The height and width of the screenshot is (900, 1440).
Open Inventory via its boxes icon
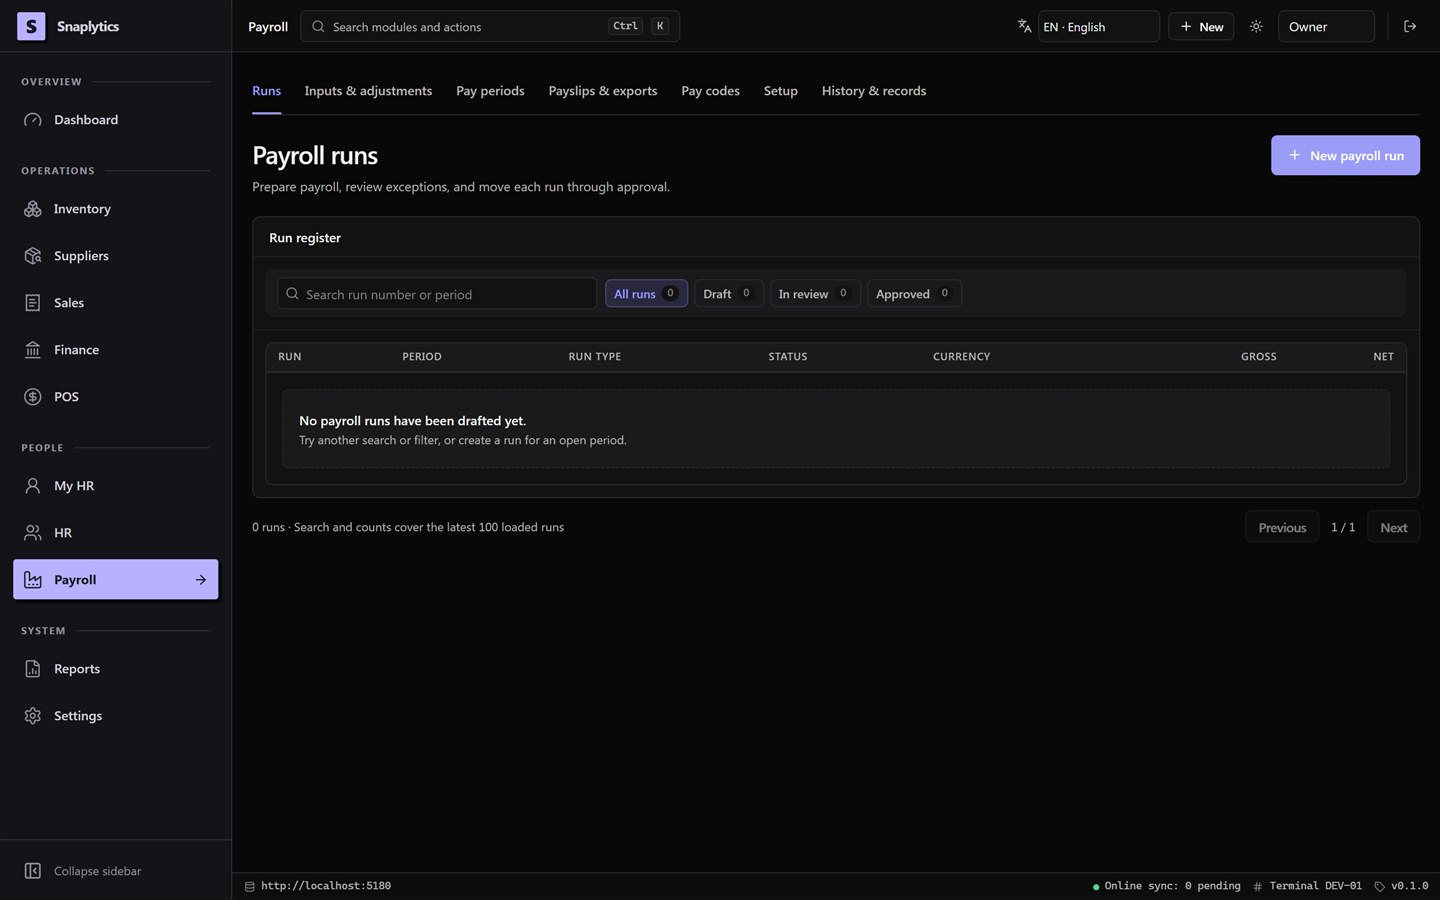33,209
